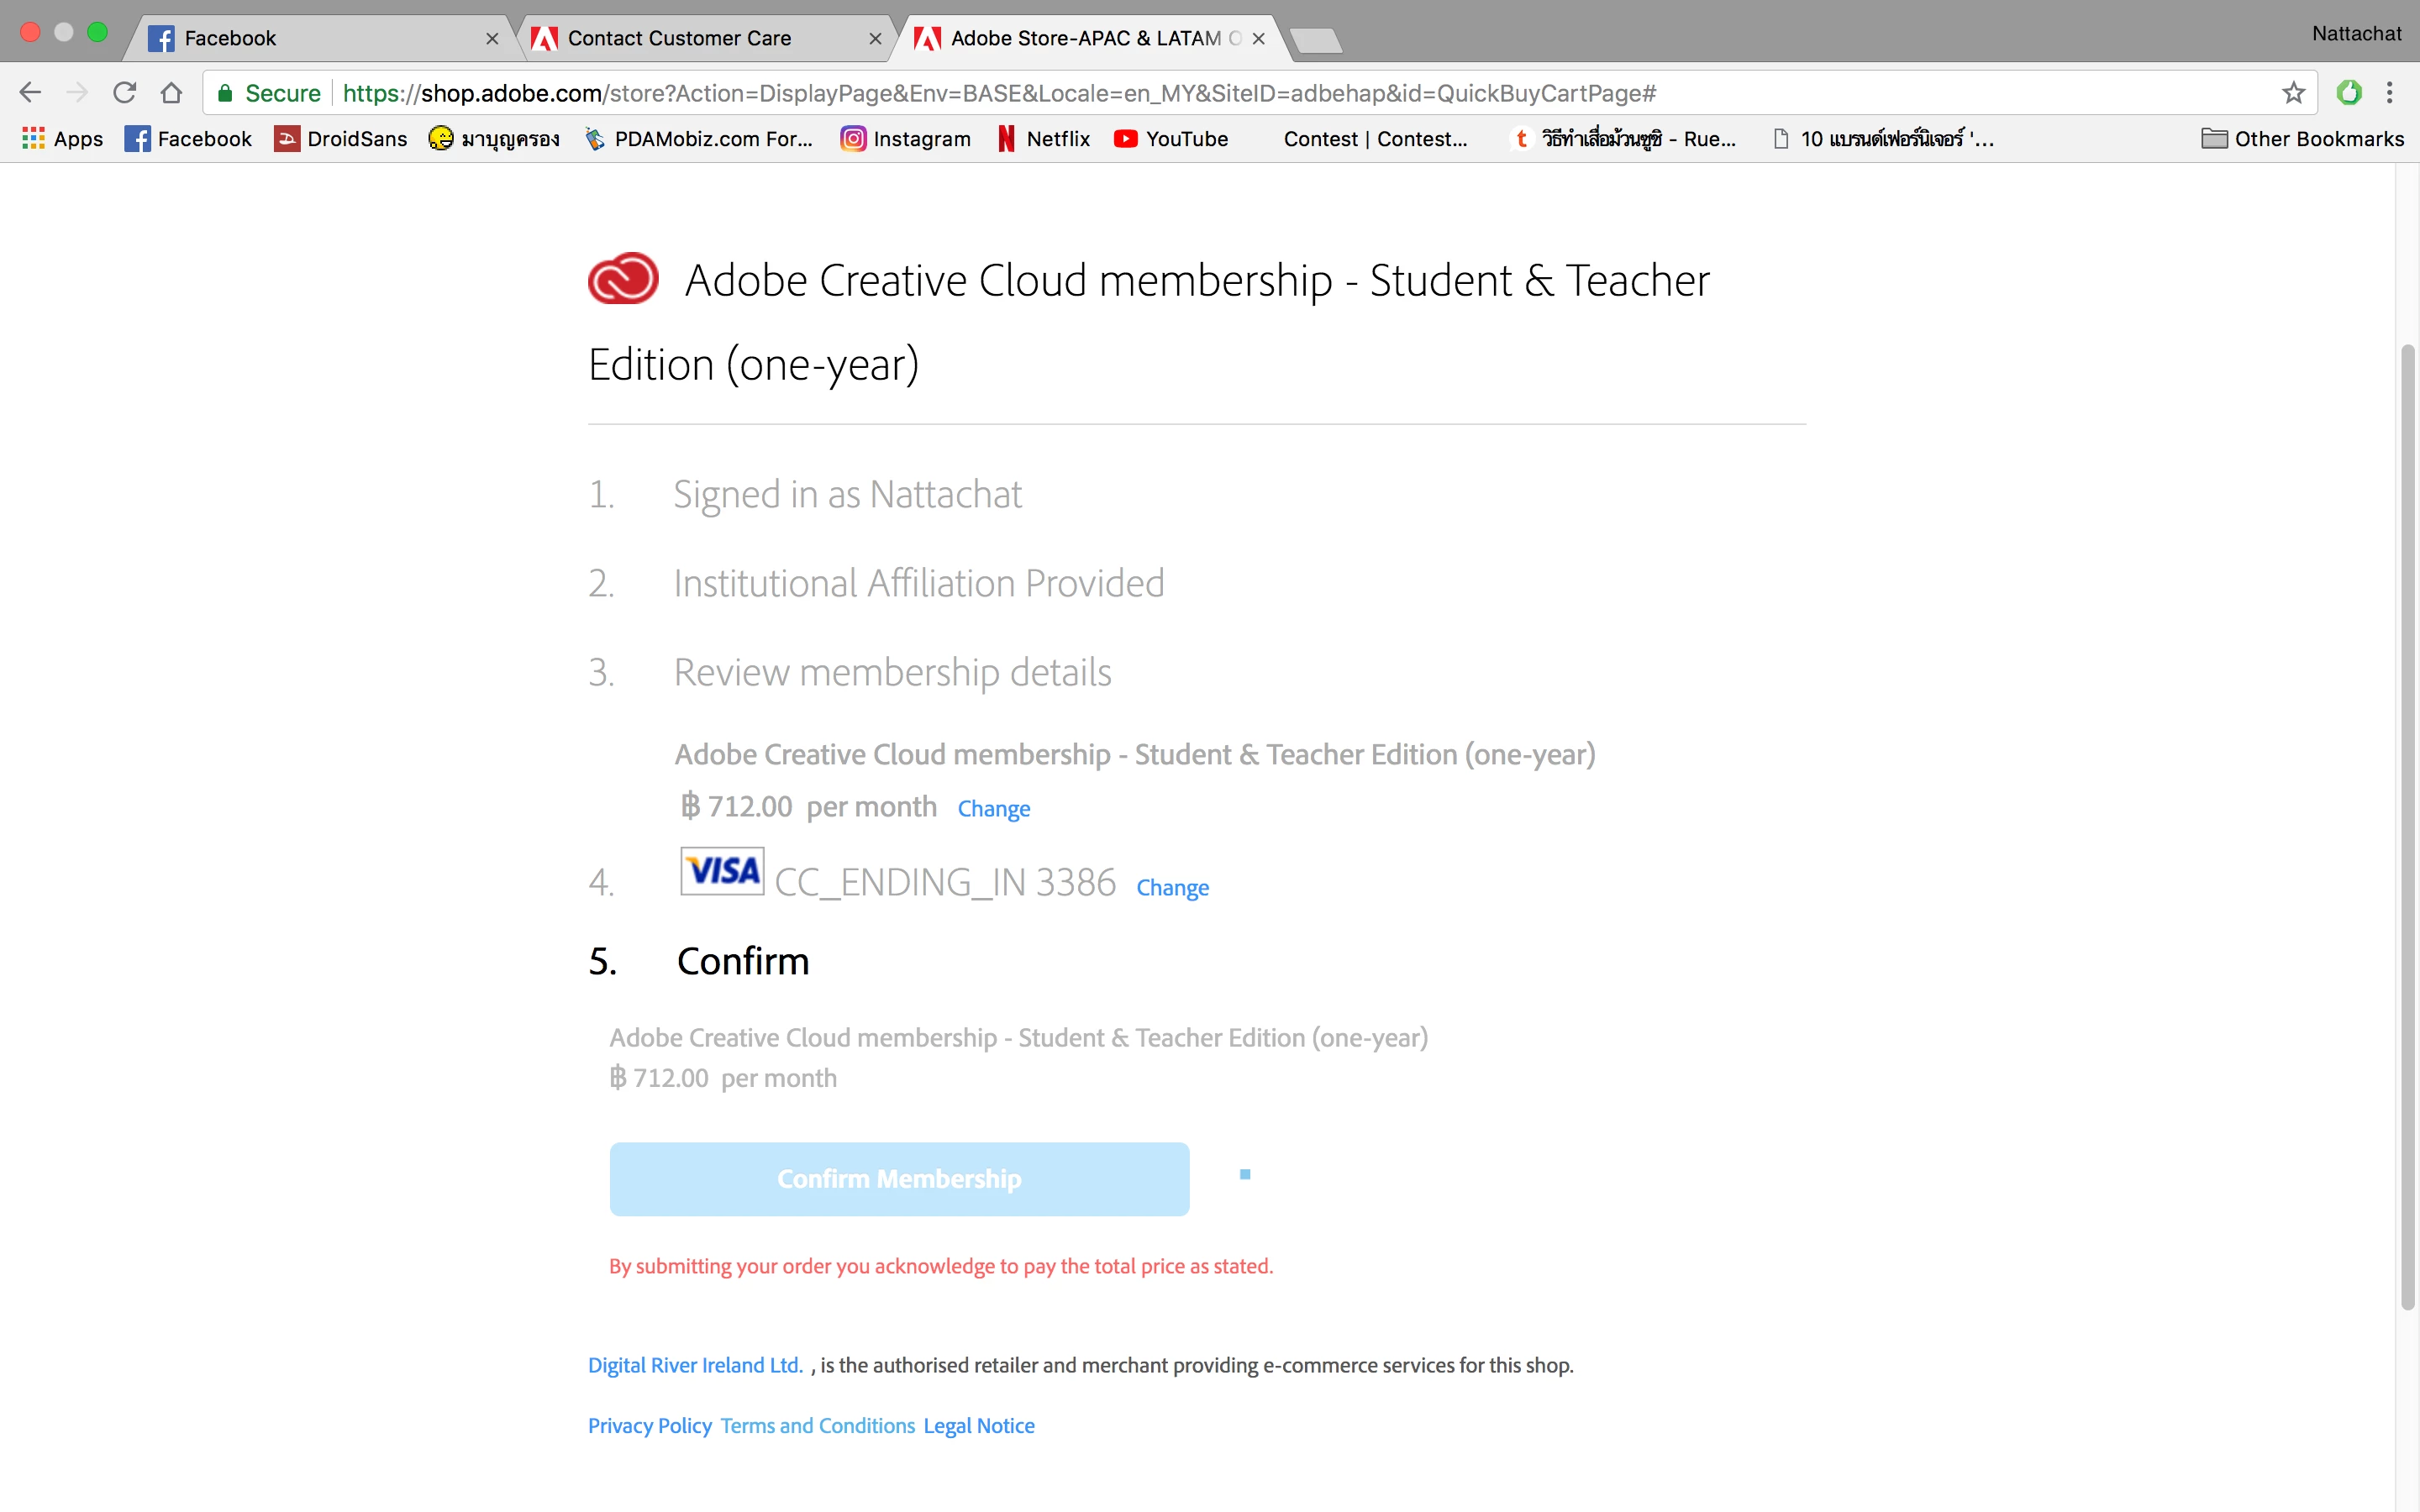Change the Visa card ending in 3386
2420x1512 pixels.
pyautogui.click(x=1172, y=887)
